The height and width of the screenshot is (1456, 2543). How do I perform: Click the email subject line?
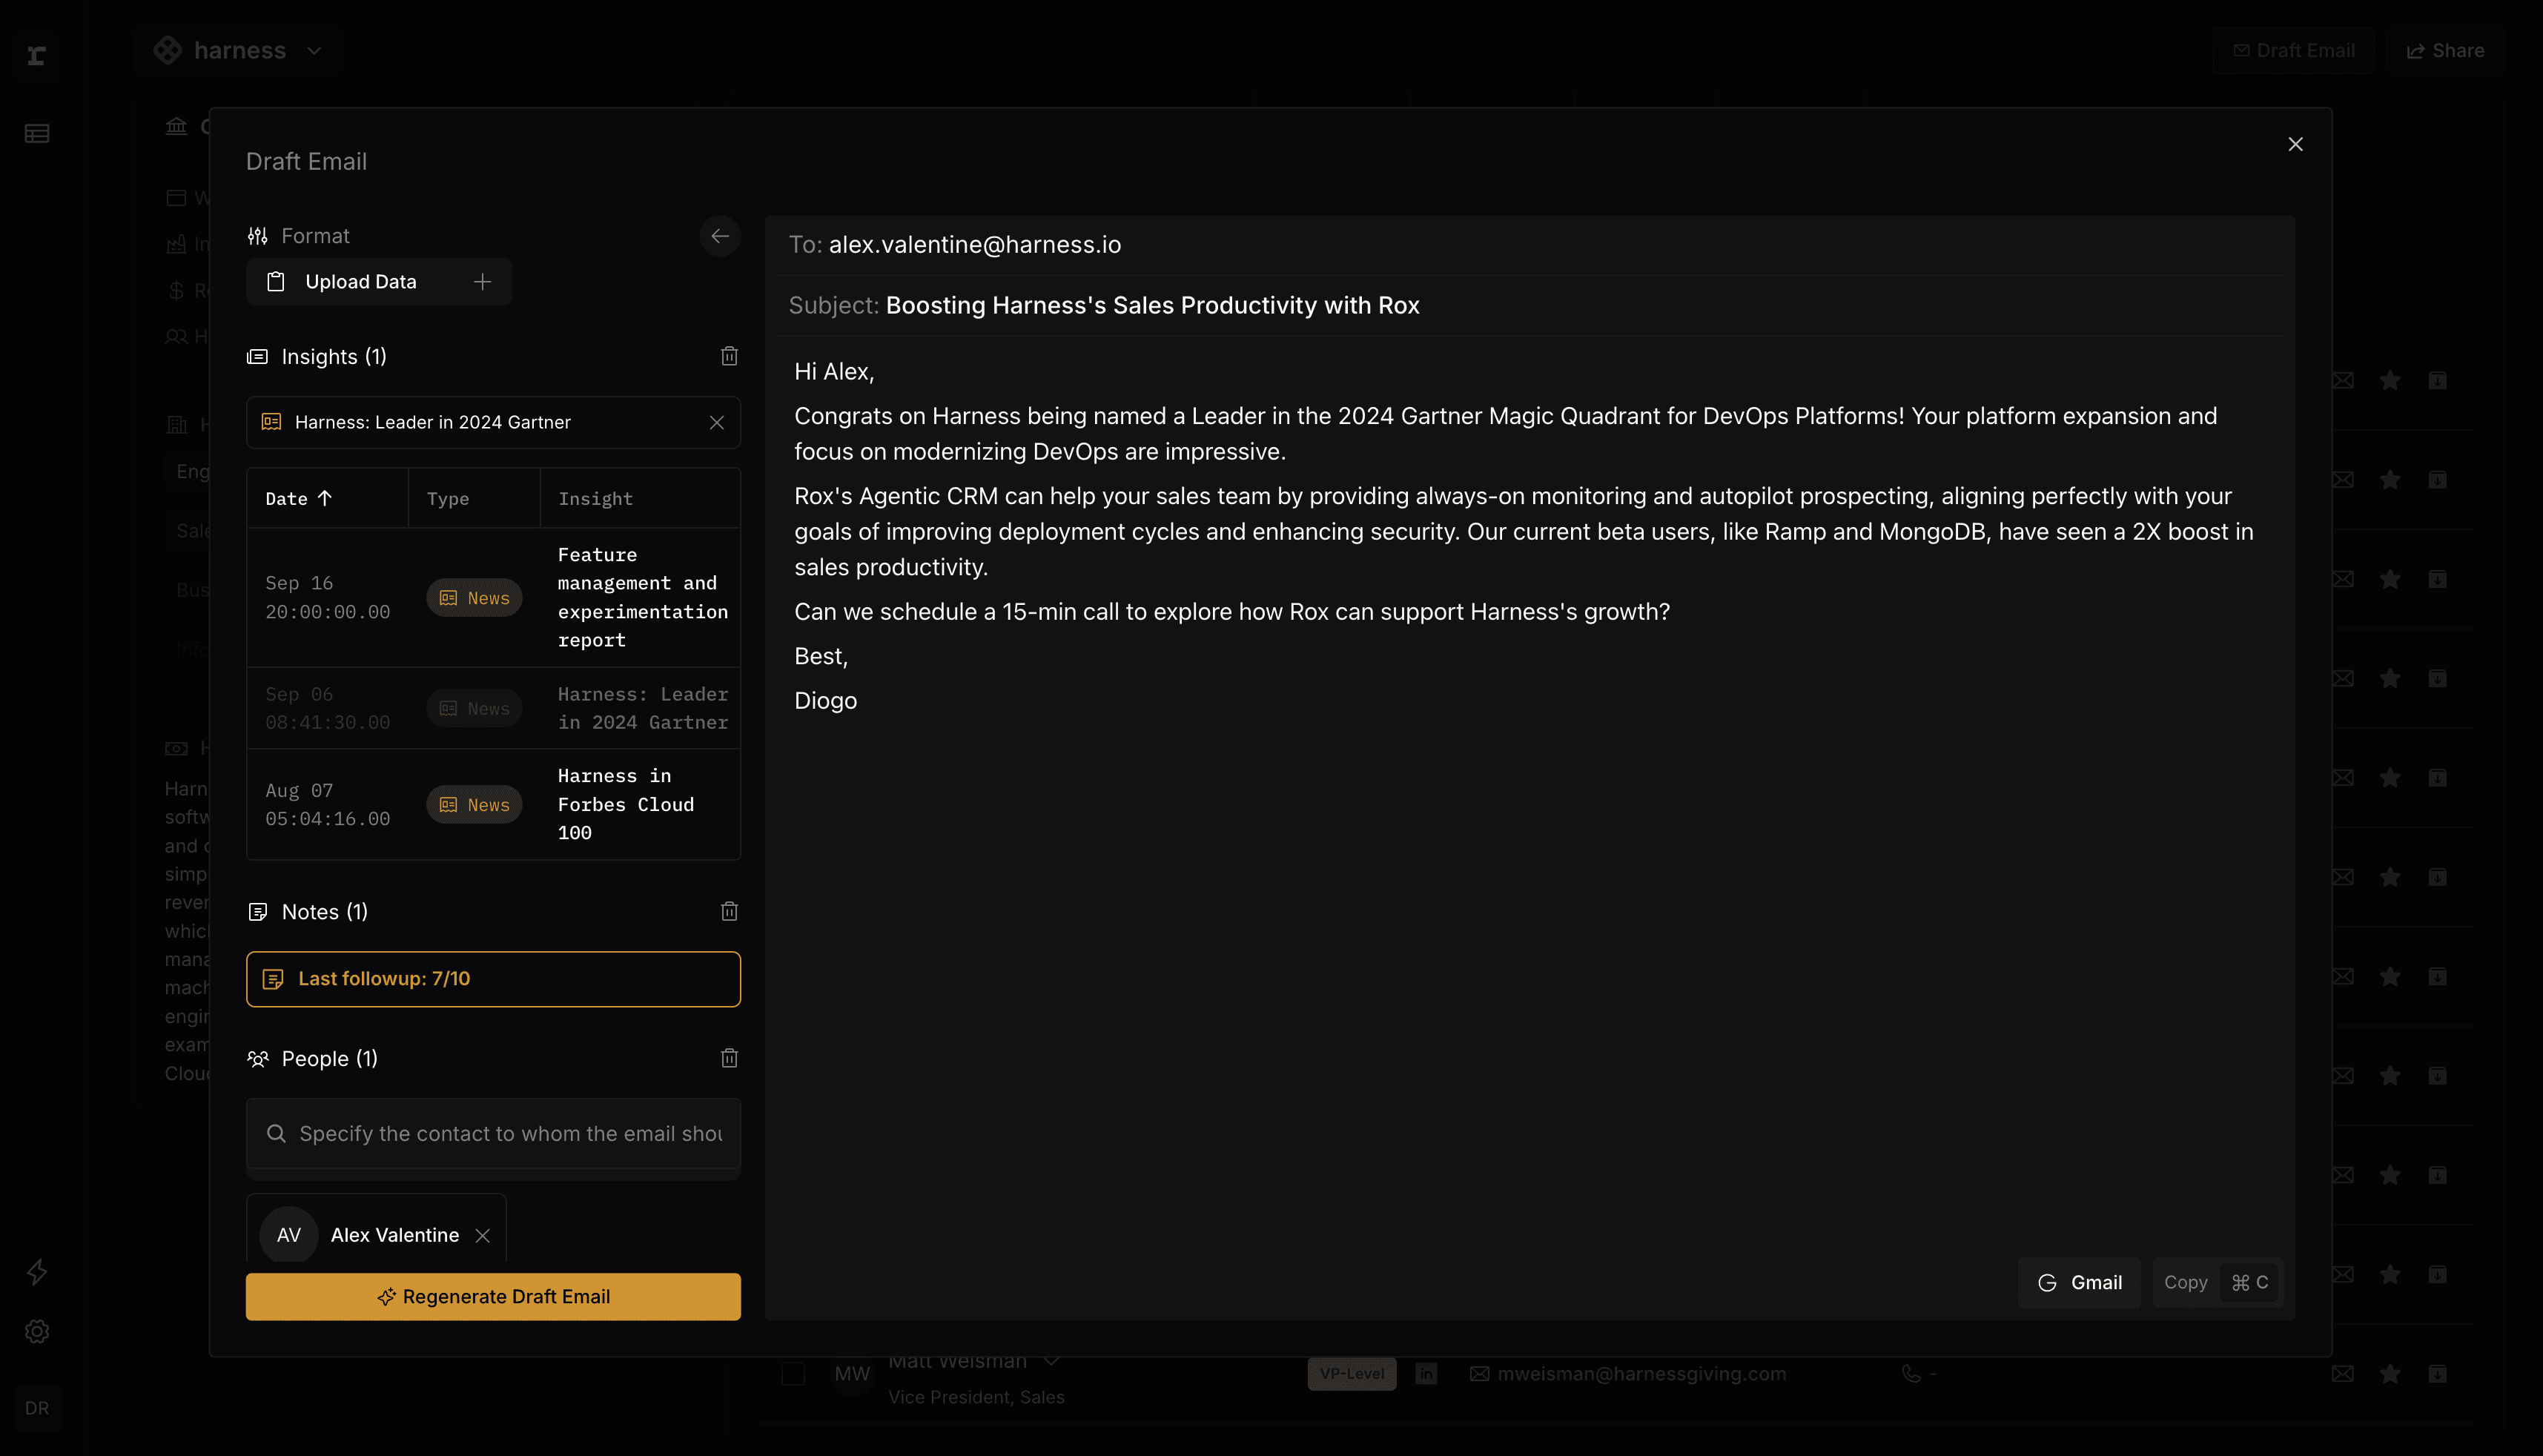coord(1152,305)
